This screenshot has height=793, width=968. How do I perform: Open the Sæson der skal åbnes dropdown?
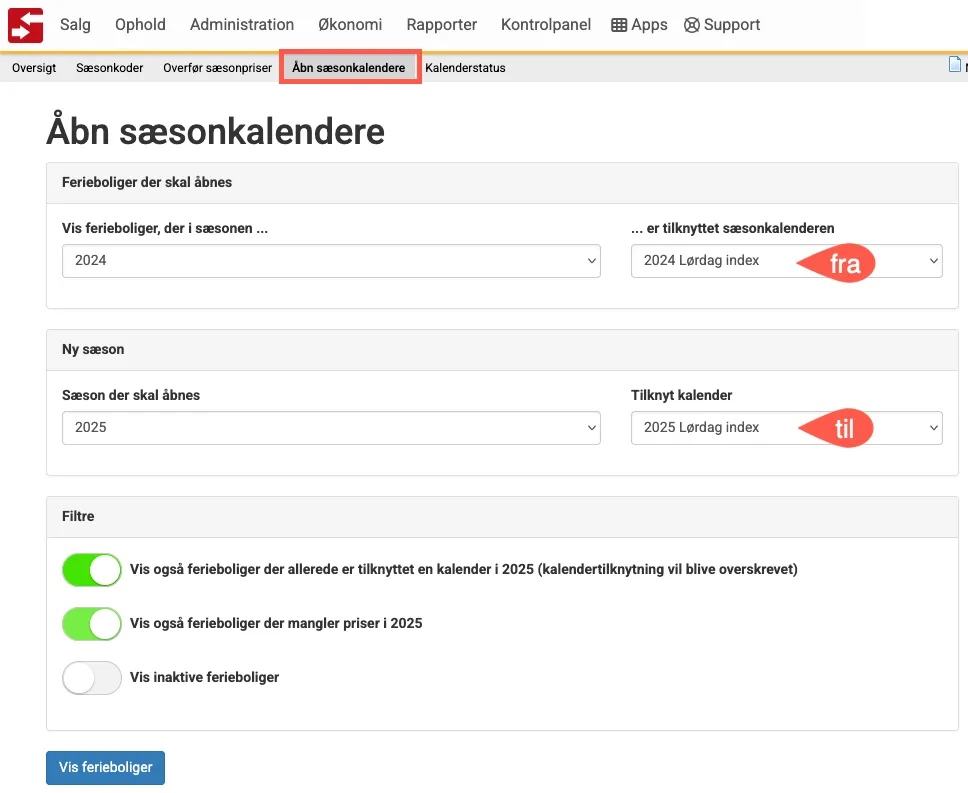point(331,428)
